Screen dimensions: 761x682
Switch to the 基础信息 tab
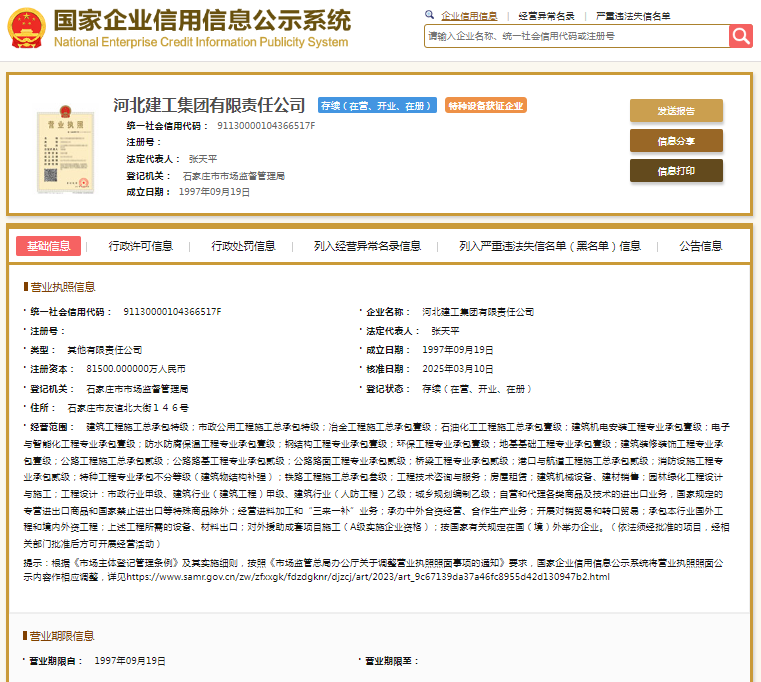(49, 246)
